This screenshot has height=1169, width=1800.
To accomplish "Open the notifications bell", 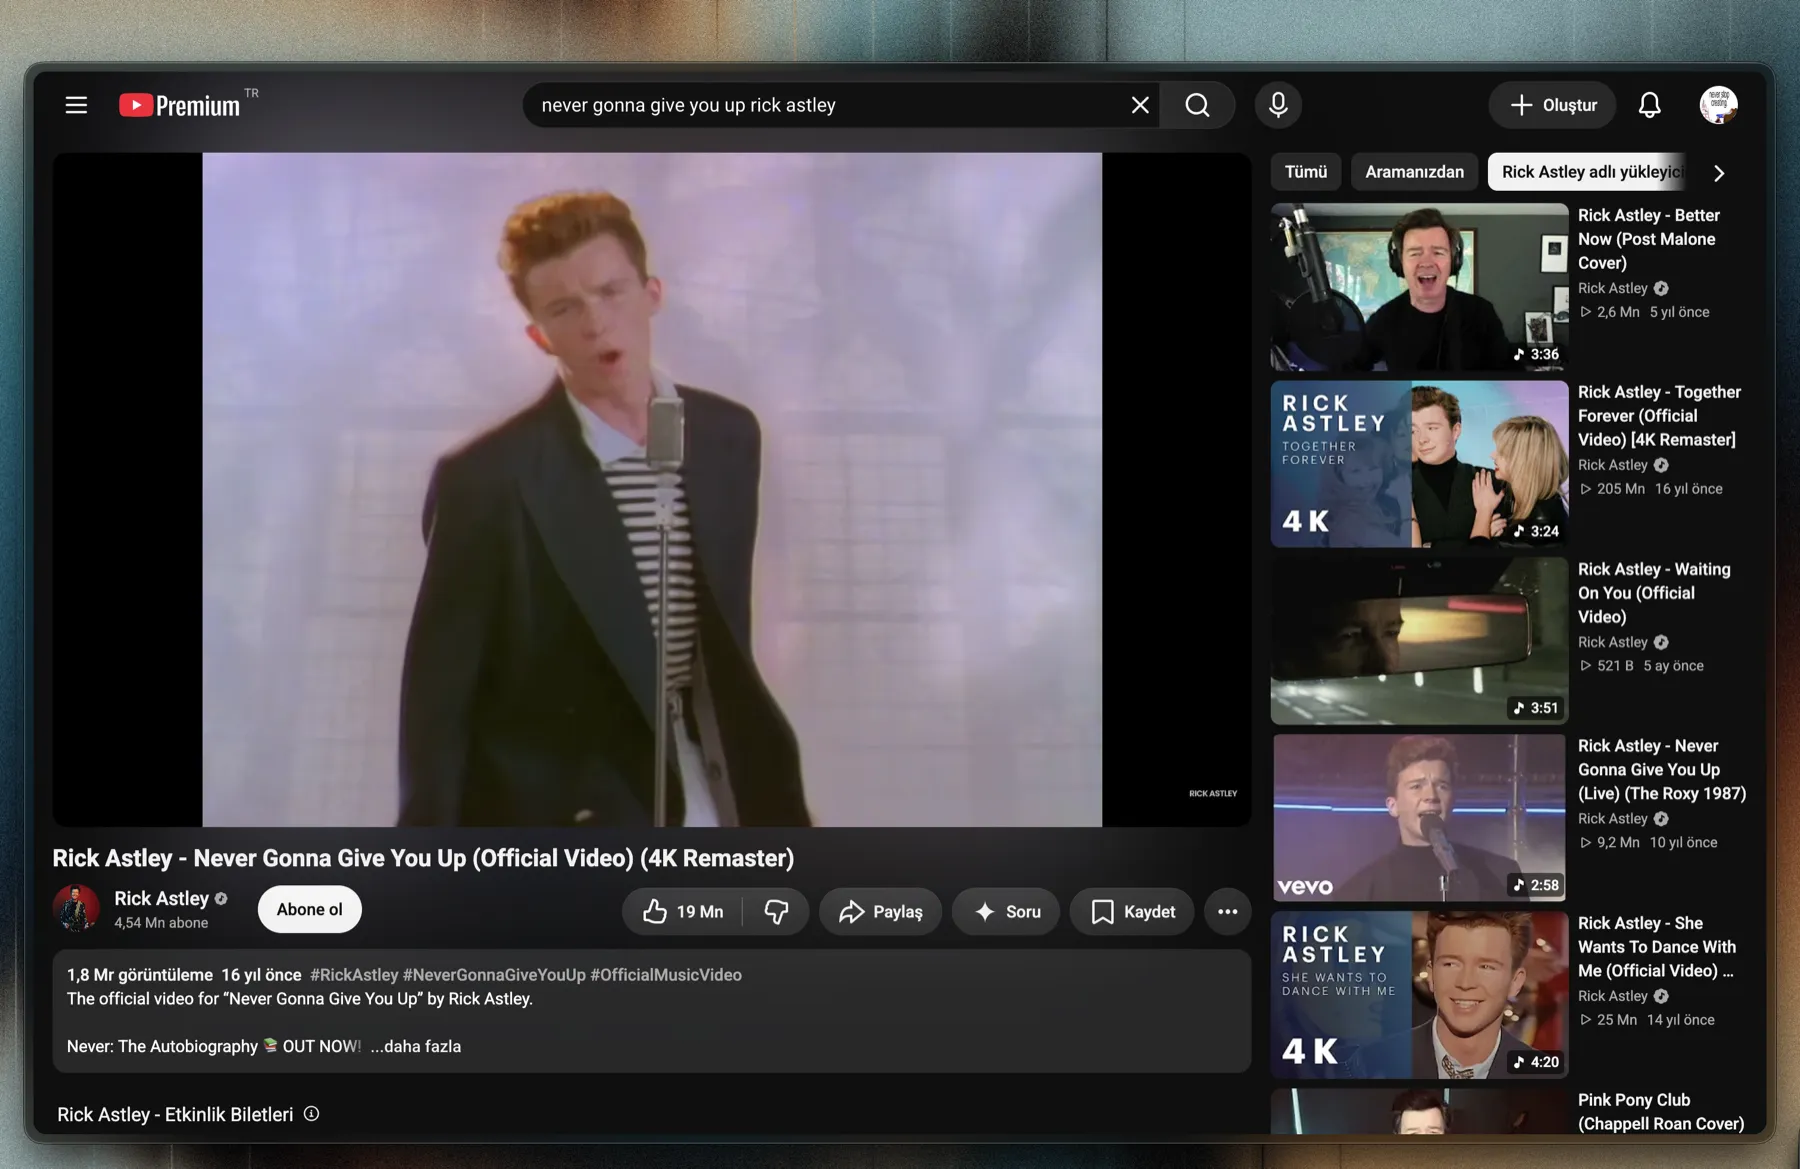I will (x=1649, y=105).
